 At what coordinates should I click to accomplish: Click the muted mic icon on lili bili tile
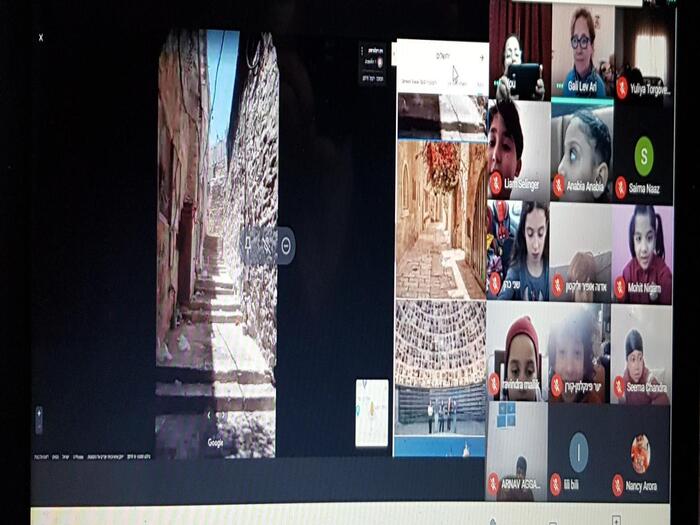tap(556, 484)
